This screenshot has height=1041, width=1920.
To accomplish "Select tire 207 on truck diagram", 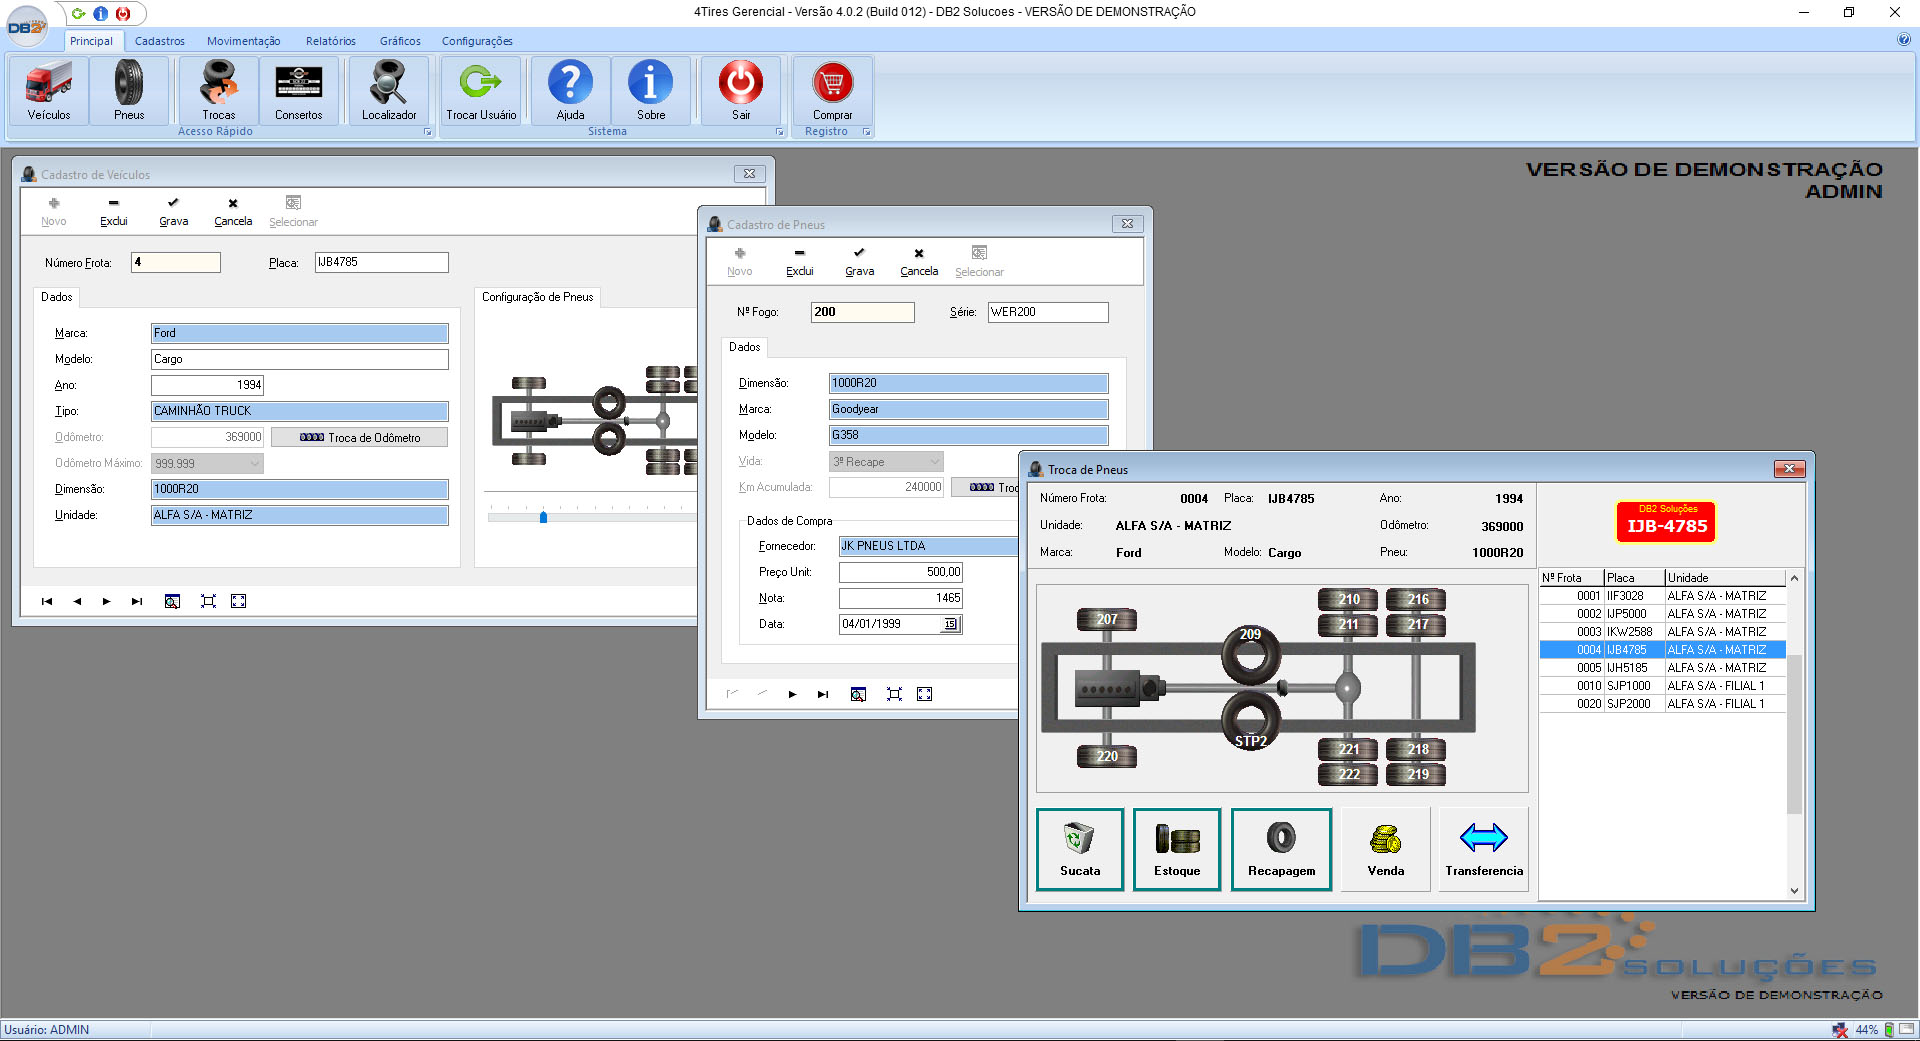I will [1107, 619].
